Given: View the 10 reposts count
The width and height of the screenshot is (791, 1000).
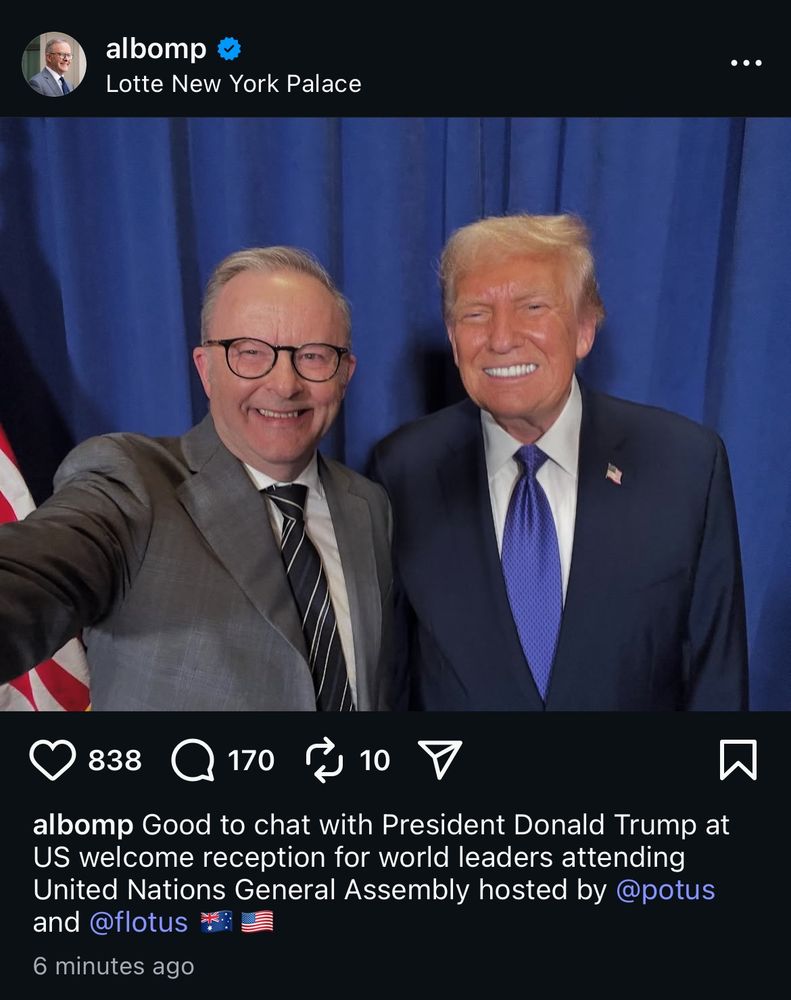Looking at the screenshot, I should (374, 760).
